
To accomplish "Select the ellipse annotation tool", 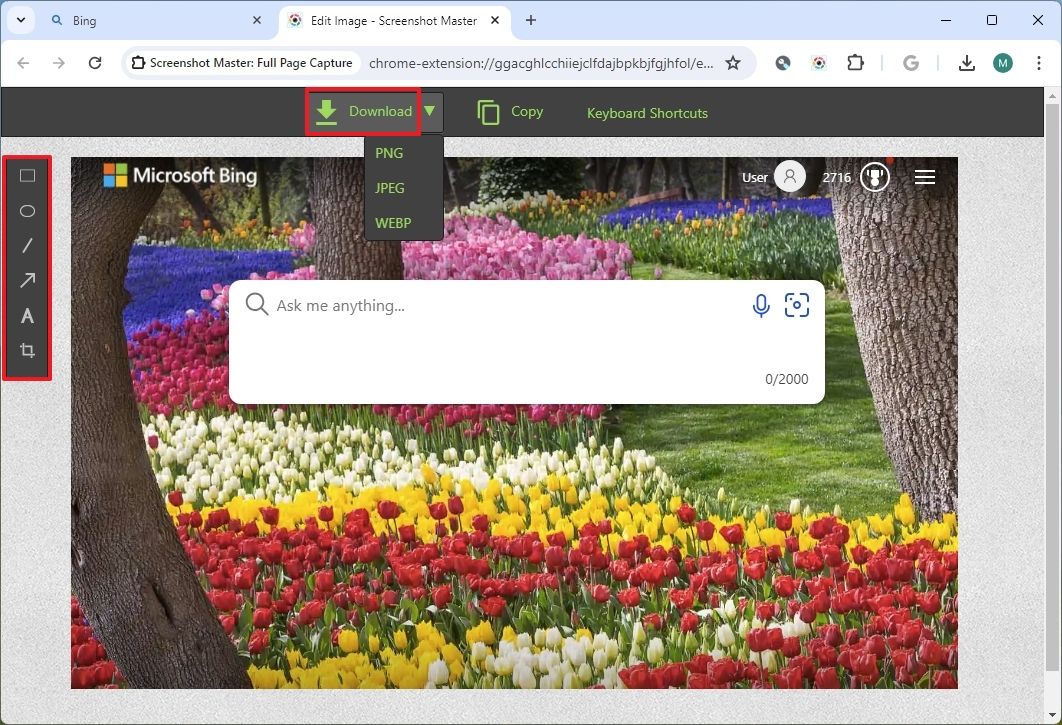I will tap(27, 210).
